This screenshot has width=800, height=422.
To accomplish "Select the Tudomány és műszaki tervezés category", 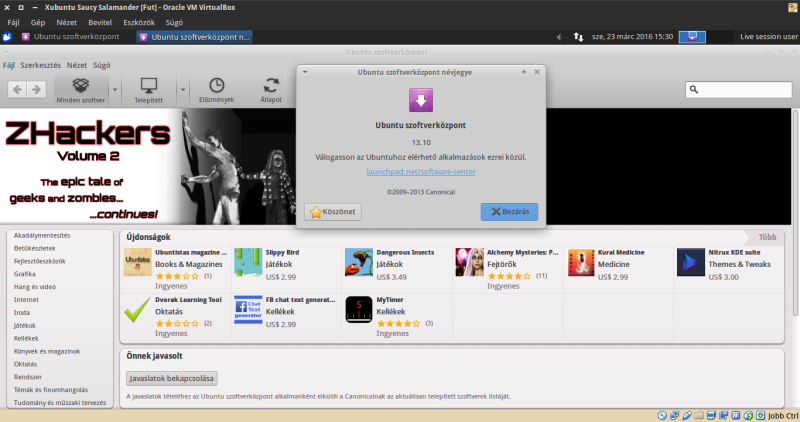I will pyautogui.click(x=60, y=403).
